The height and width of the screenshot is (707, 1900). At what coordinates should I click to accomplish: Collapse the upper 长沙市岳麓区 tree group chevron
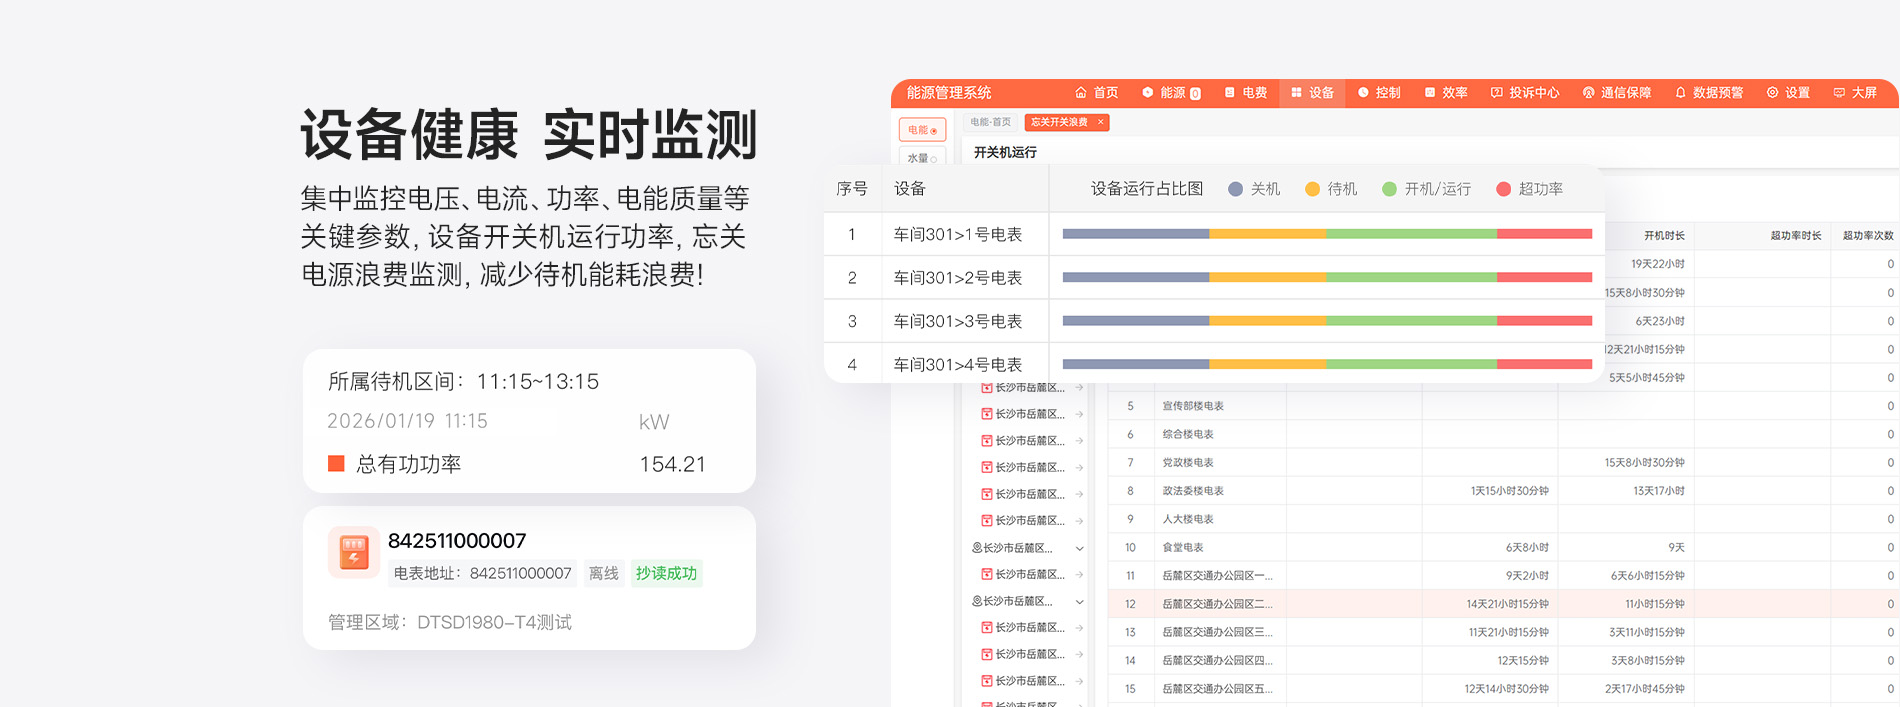pos(1079,548)
